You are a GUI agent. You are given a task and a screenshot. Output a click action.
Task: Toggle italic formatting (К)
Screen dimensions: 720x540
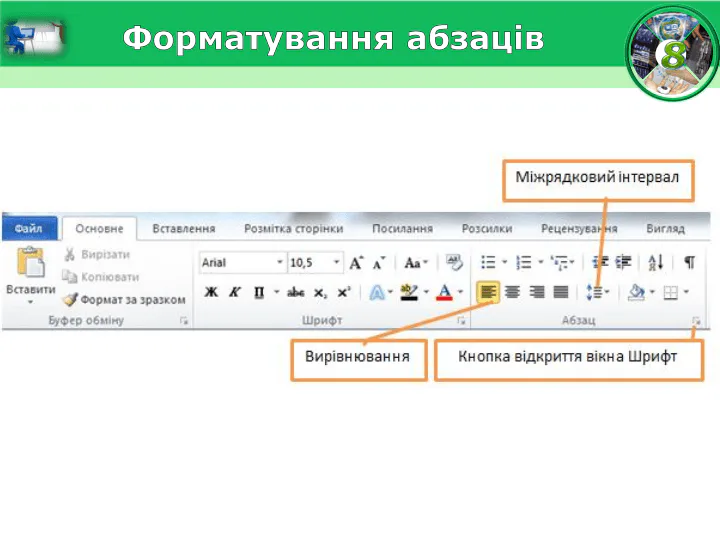(235, 293)
